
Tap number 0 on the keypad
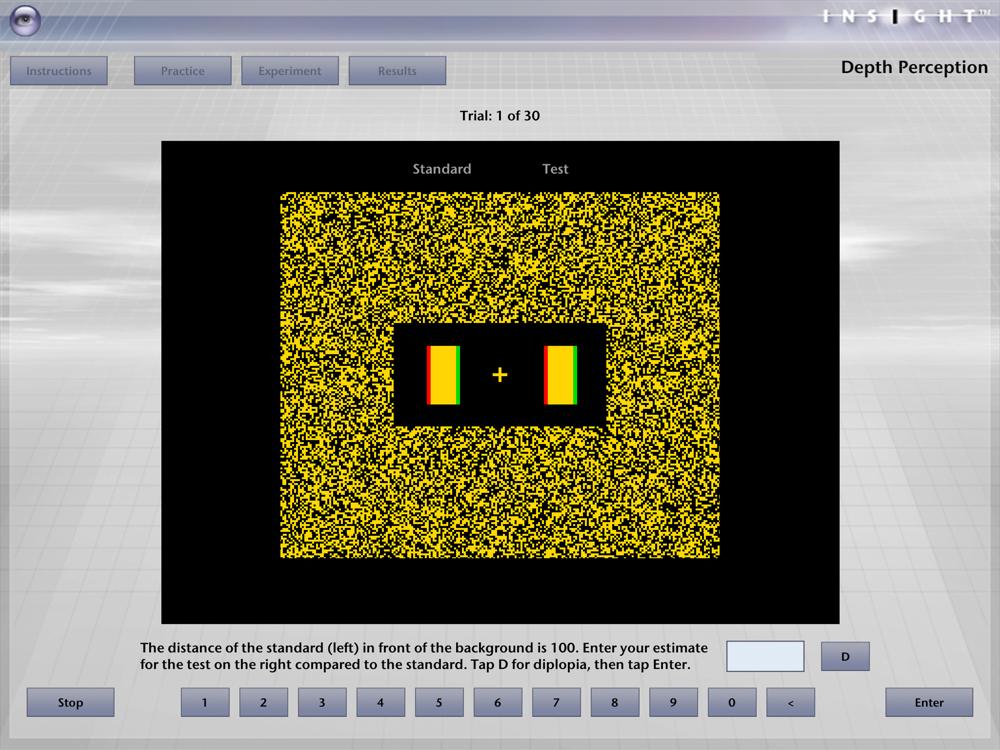[x=732, y=702]
